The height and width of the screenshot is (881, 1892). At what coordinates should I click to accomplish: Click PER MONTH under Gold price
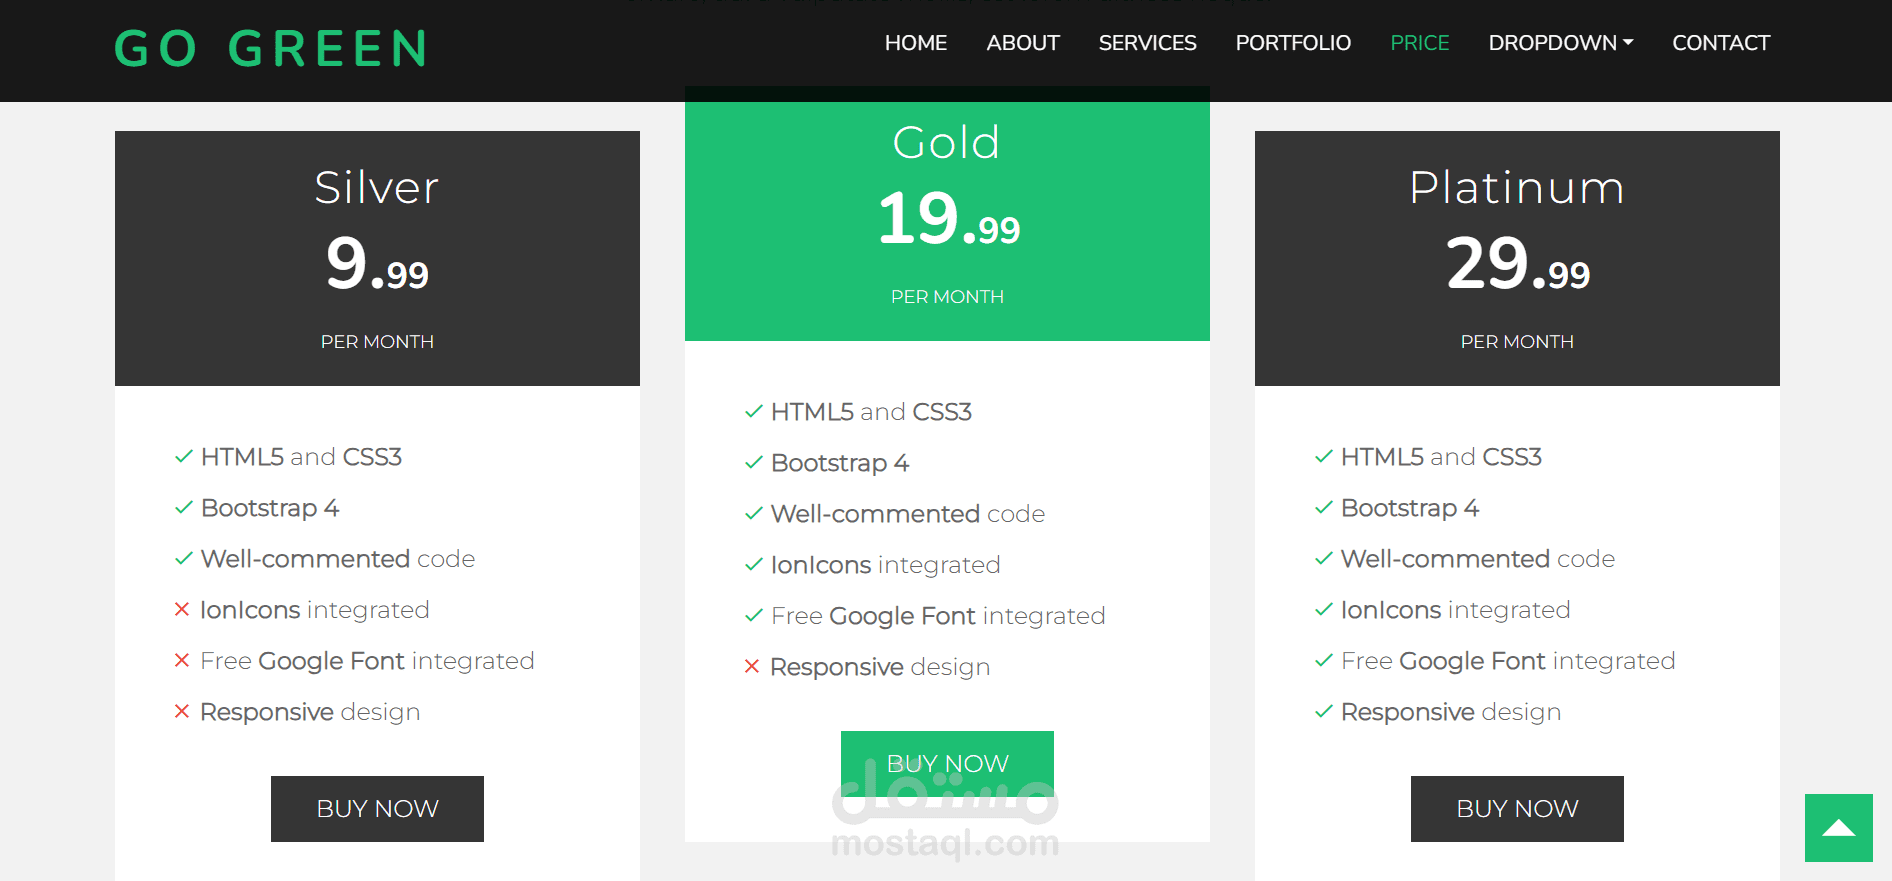(947, 297)
